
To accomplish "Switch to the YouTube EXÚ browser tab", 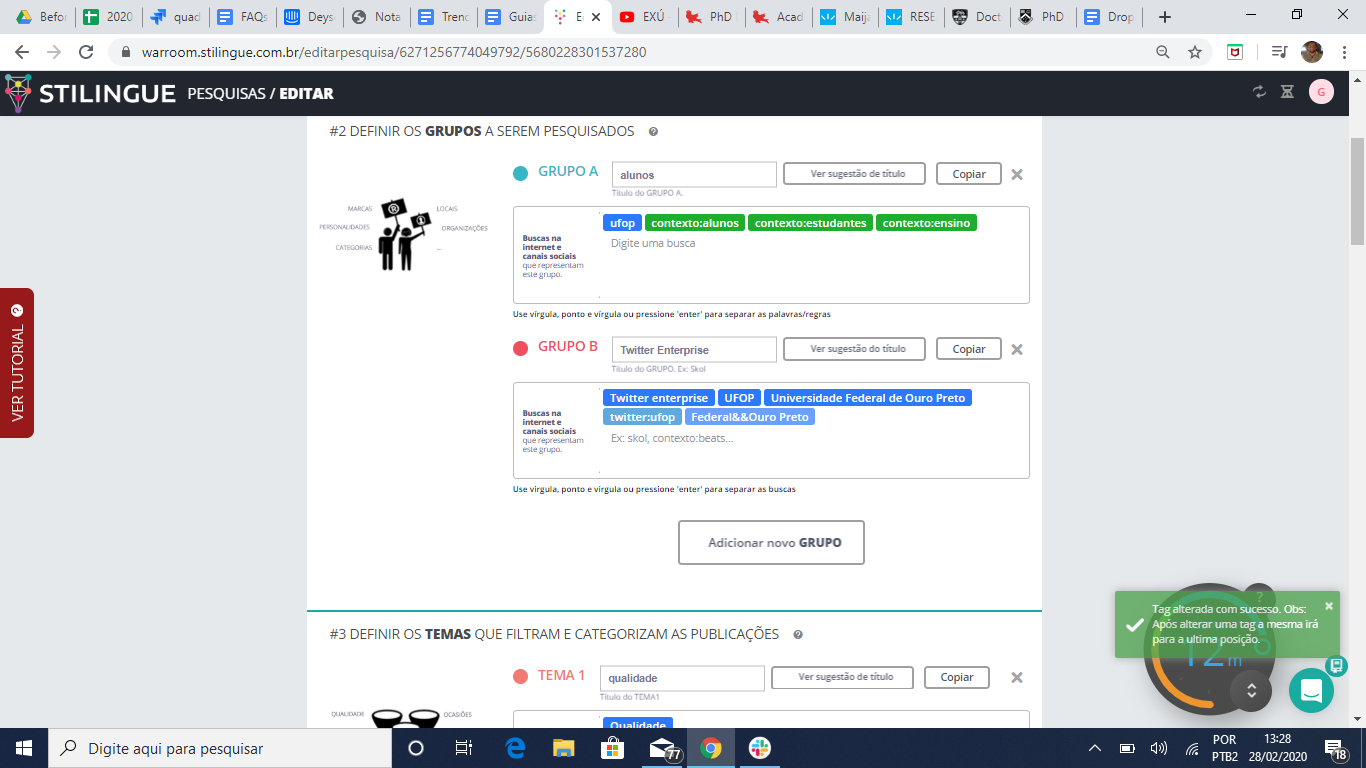I will coord(645,17).
